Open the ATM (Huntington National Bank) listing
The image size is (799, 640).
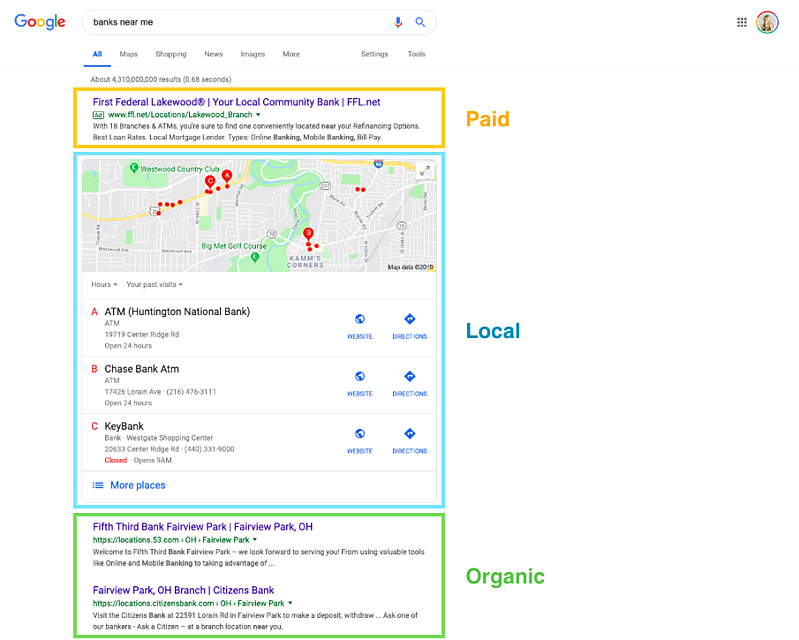tap(177, 311)
